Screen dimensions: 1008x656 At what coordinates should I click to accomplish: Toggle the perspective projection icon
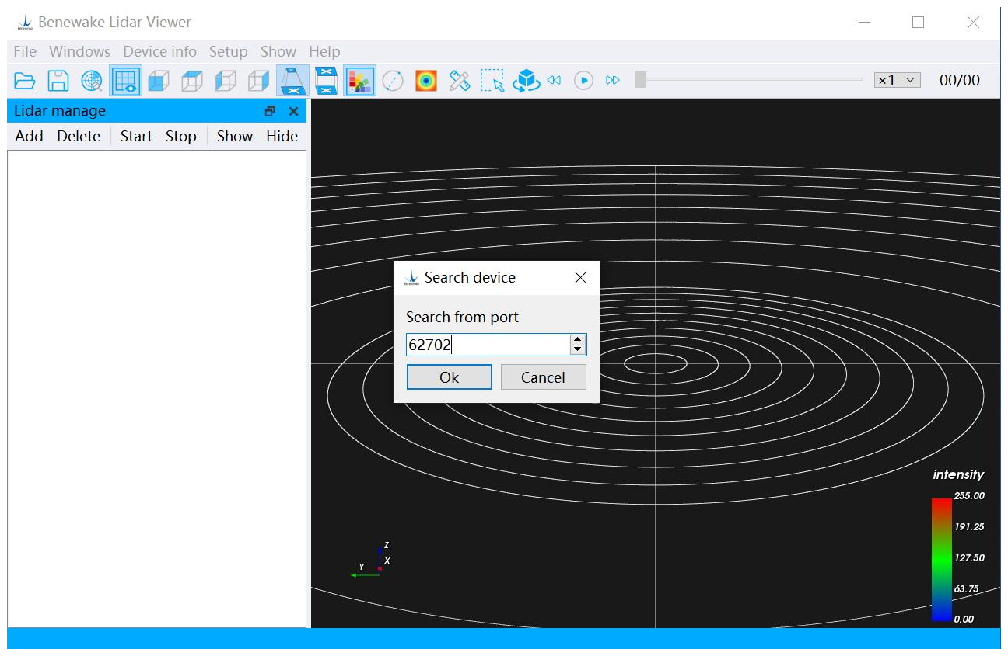pyautogui.click(x=292, y=81)
